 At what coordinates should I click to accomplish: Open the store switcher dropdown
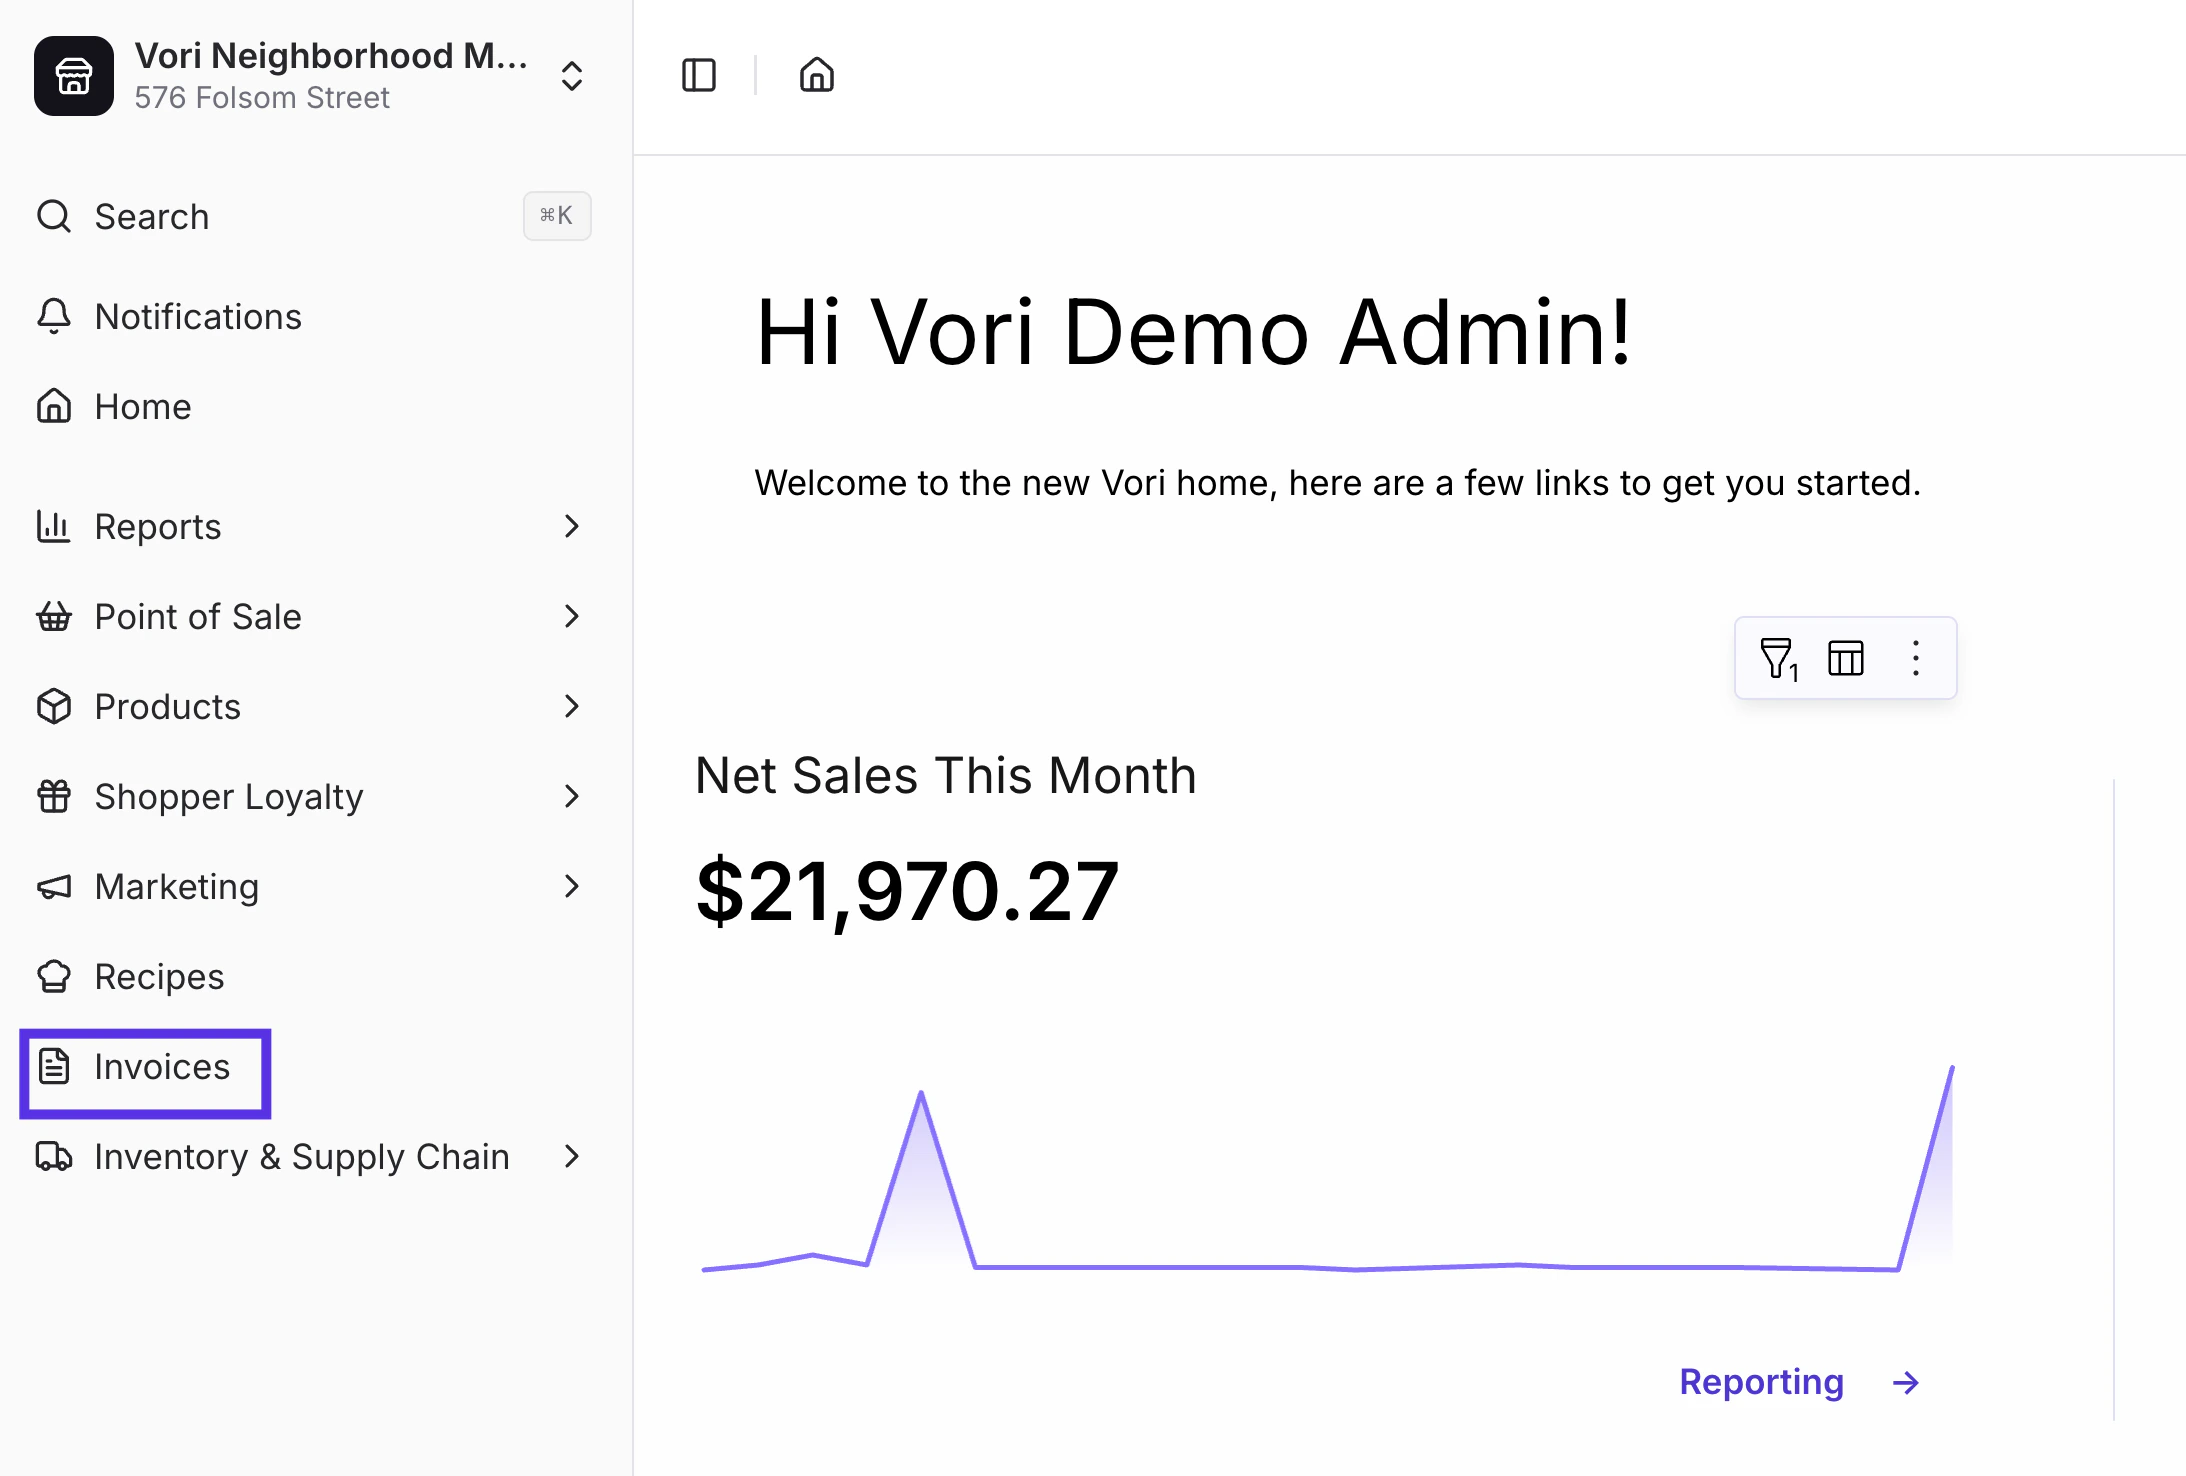point(571,76)
